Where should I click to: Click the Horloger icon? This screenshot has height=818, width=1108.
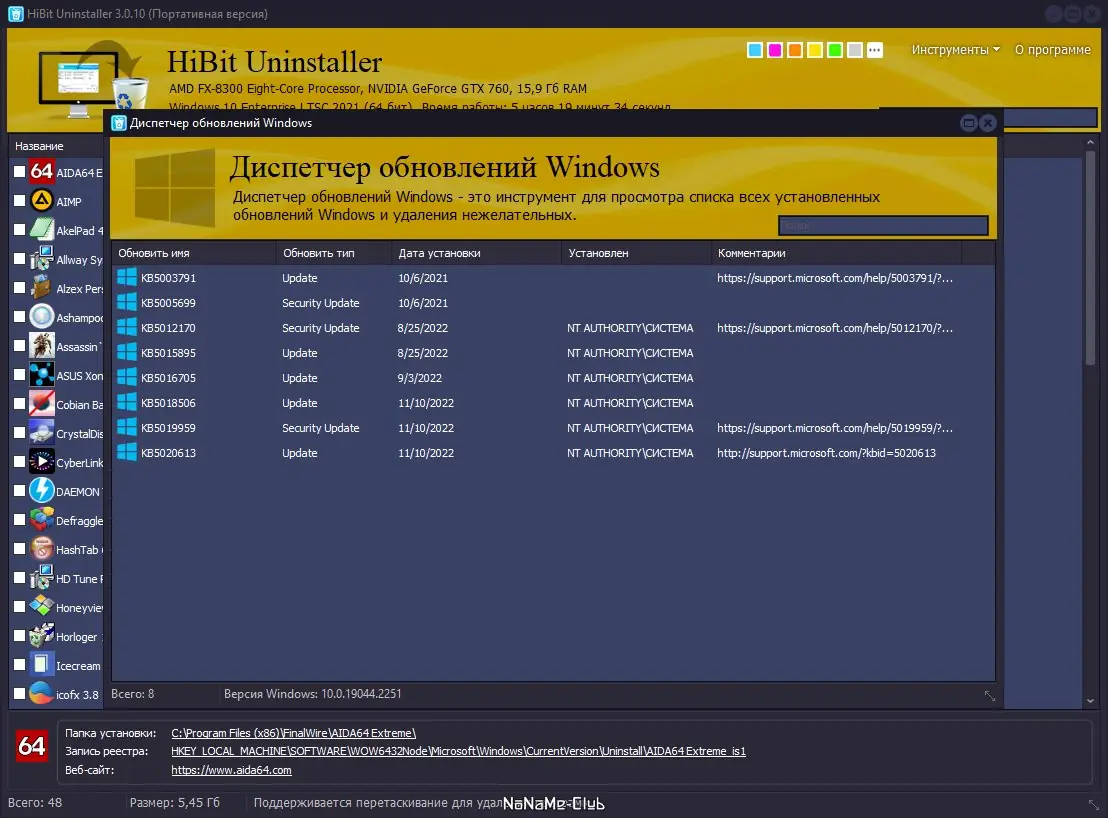pyautogui.click(x=42, y=635)
